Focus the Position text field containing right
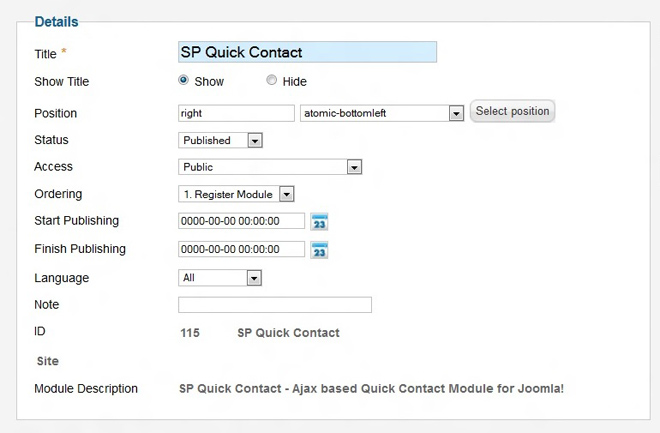The width and height of the screenshot is (660, 433). point(236,113)
